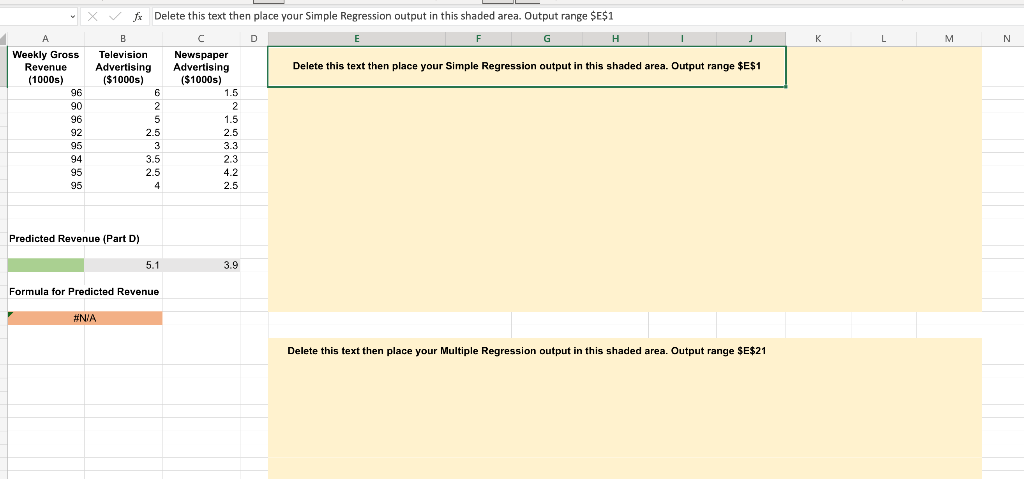The width and height of the screenshot is (1024, 479).
Task: Click the Television Advertising cell containing 5
Action: (123, 120)
